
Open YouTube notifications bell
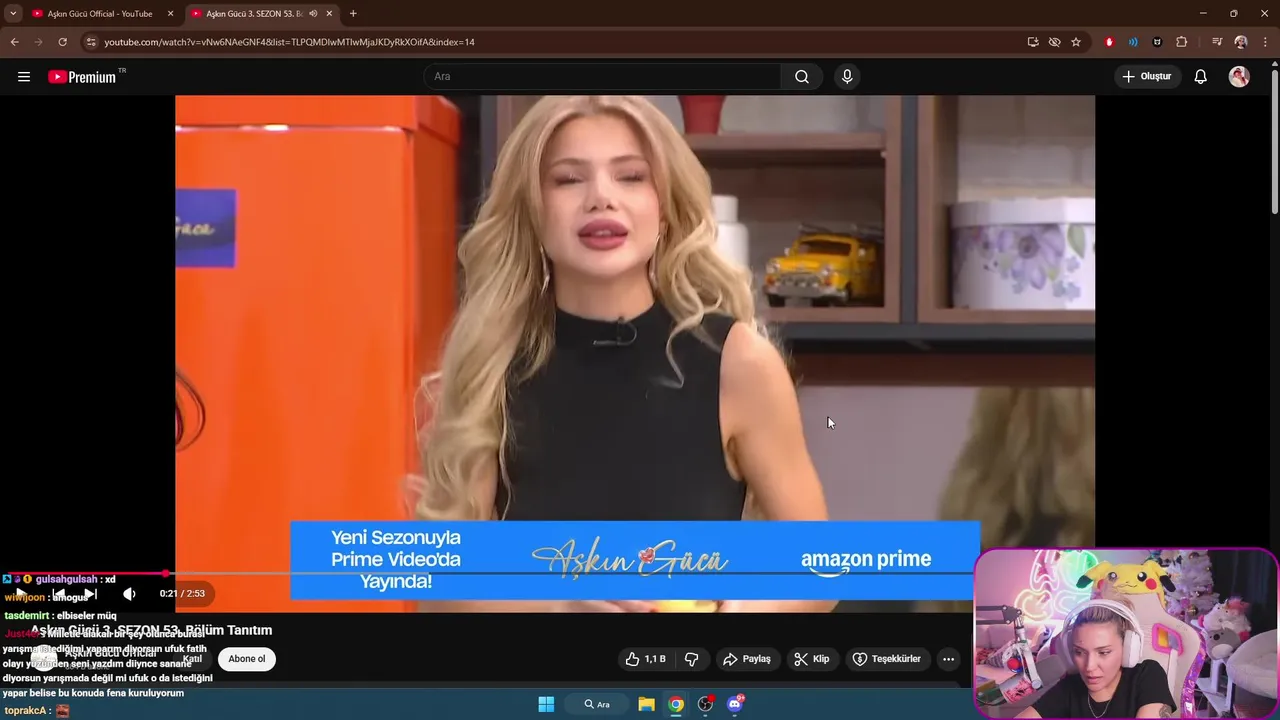coord(1201,77)
